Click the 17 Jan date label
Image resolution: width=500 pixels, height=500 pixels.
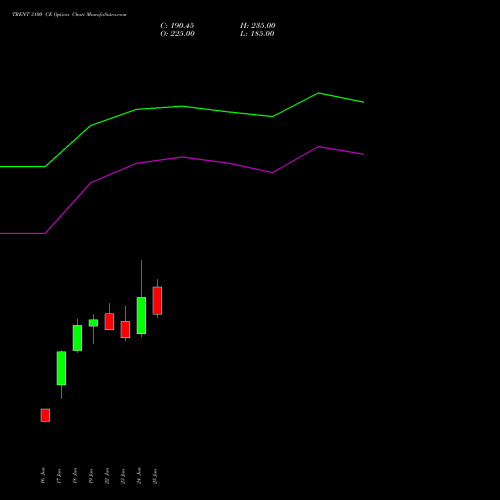(x=59, y=476)
